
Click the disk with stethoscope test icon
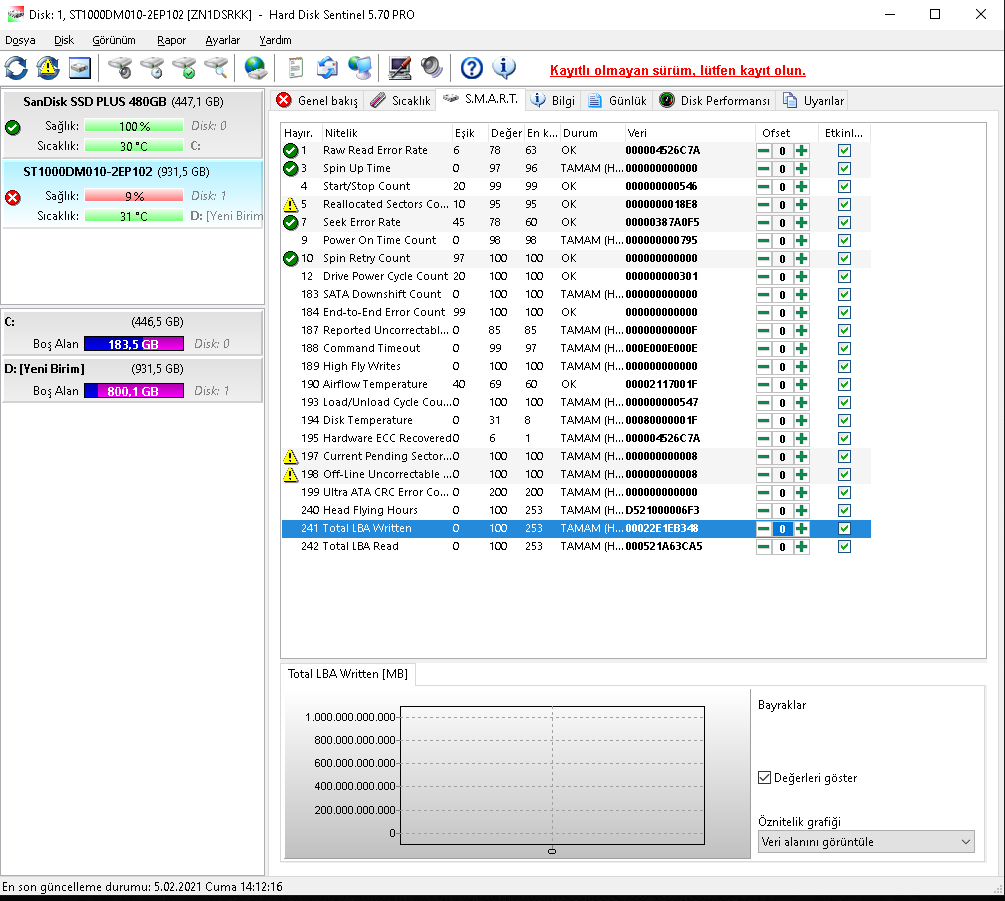click(x=120, y=68)
